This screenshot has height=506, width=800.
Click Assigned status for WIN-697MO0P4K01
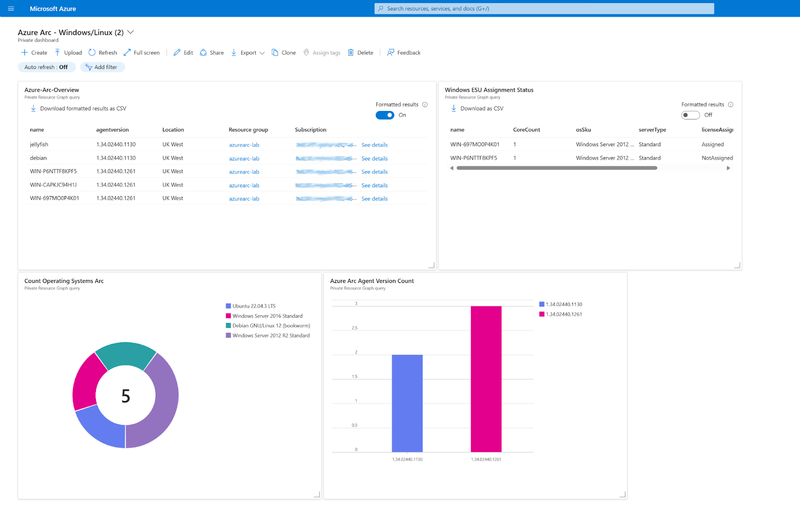(x=712, y=144)
